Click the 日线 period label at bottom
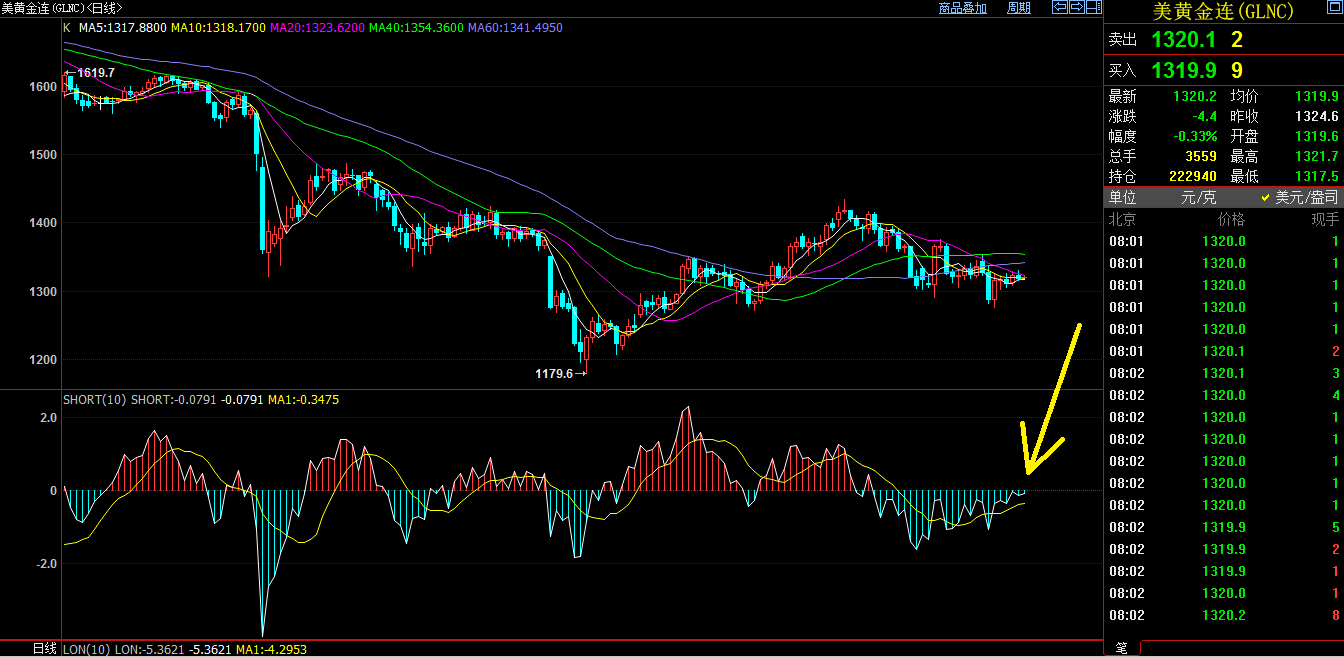1344x657 pixels. (44, 649)
